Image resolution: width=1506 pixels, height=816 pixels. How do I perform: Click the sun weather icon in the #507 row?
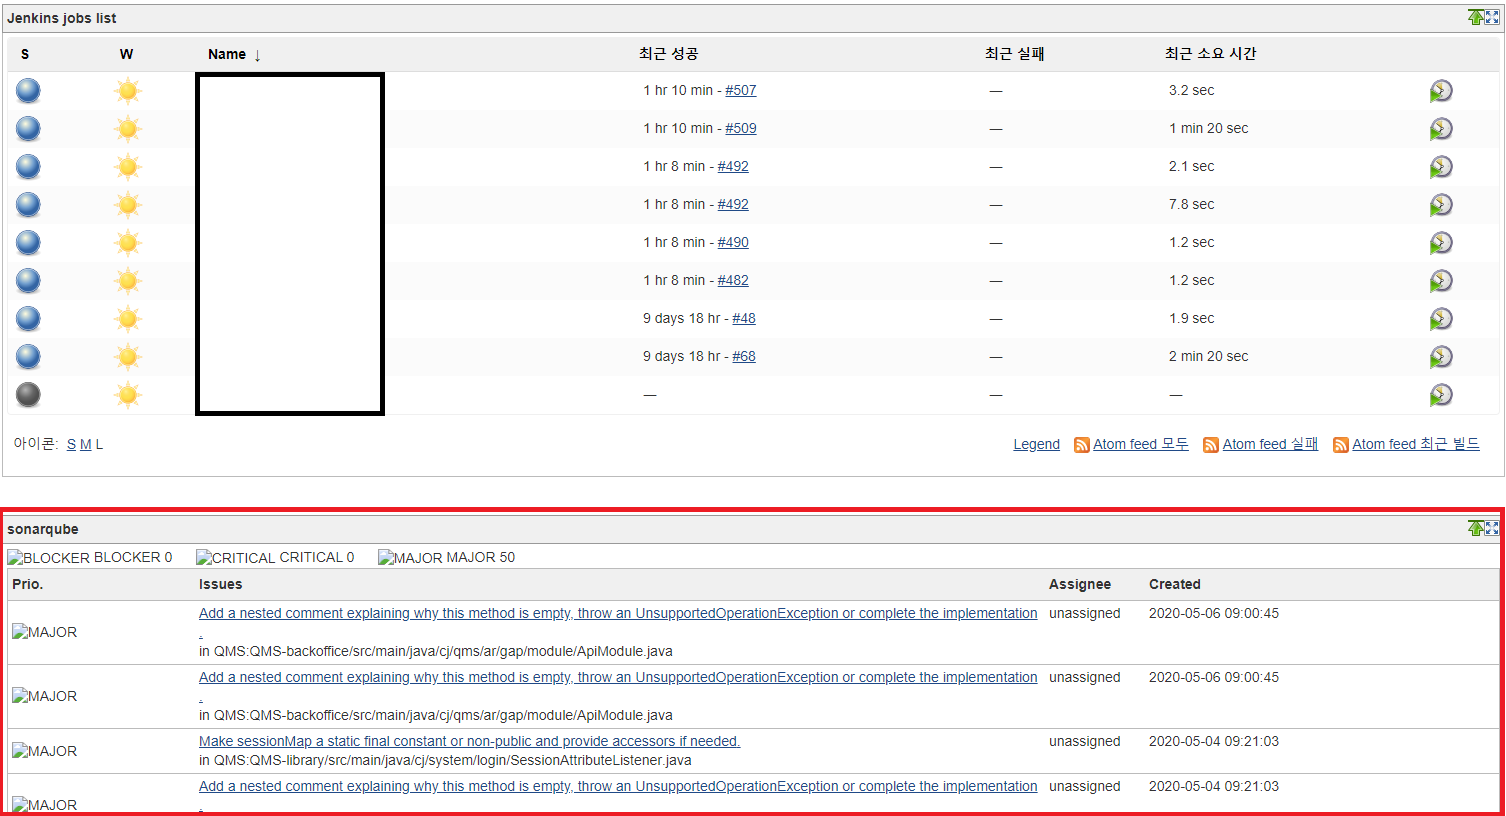click(x=127, y=91)
